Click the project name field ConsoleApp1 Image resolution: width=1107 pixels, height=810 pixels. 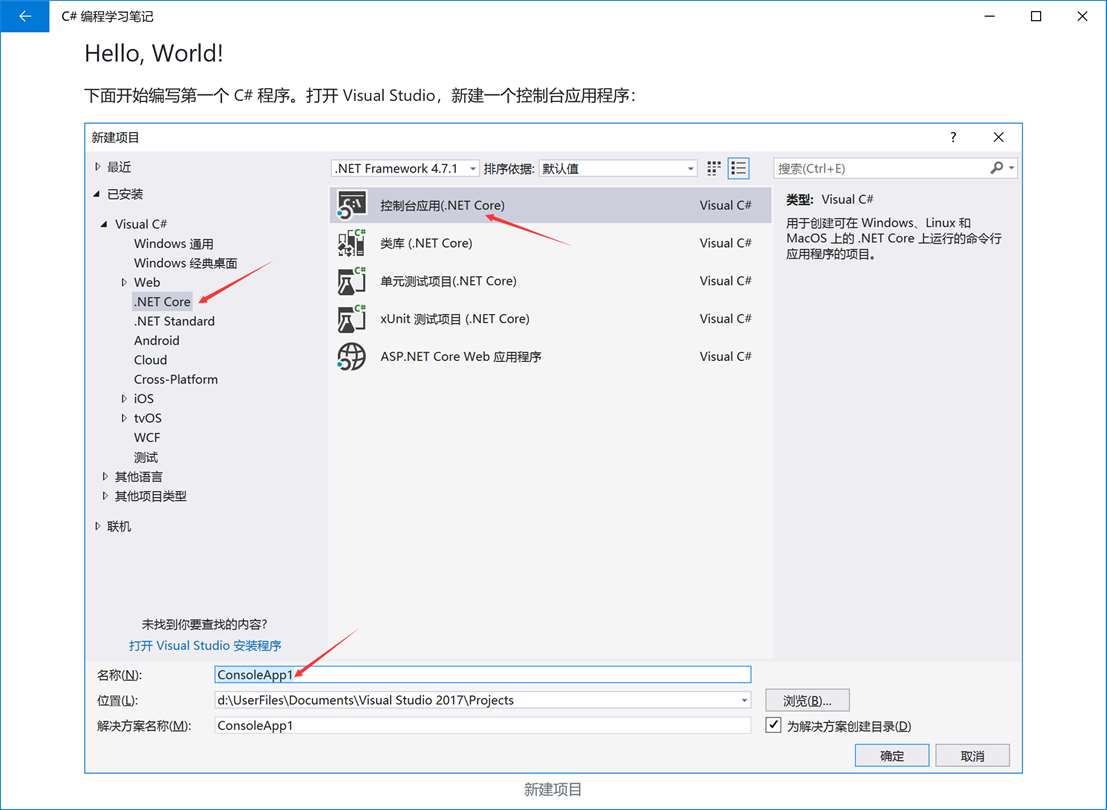(x=483, y=674)
